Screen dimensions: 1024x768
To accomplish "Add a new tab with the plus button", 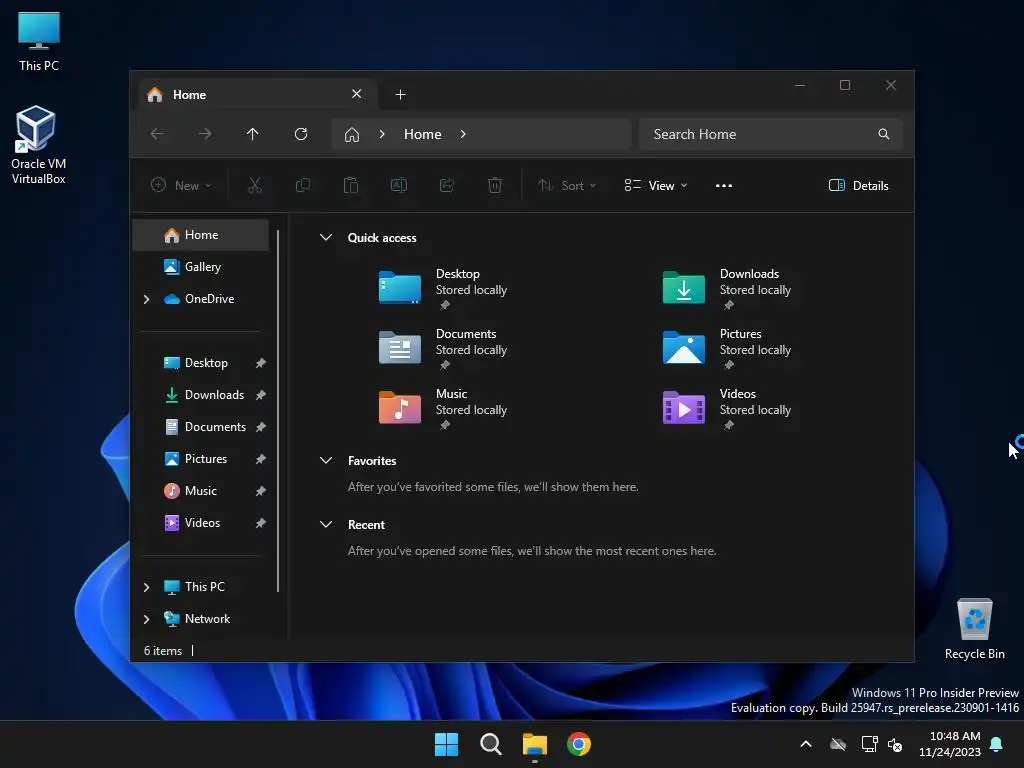I will coord(400,95).
